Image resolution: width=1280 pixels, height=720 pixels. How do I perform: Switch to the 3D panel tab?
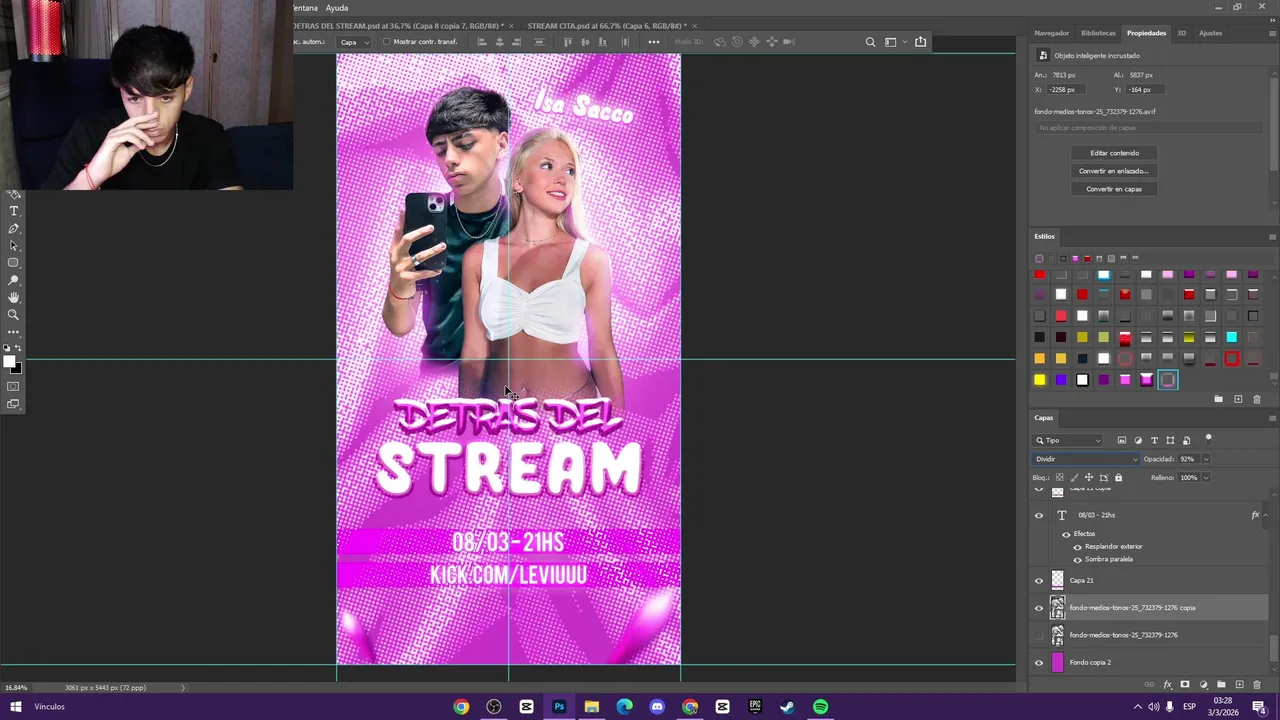tap(1181, 33)
